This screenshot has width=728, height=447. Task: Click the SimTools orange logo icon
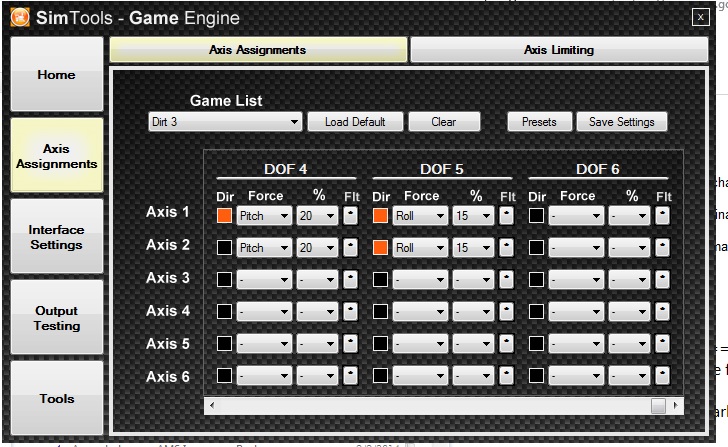pyautogui.click(x=20, y=18)
